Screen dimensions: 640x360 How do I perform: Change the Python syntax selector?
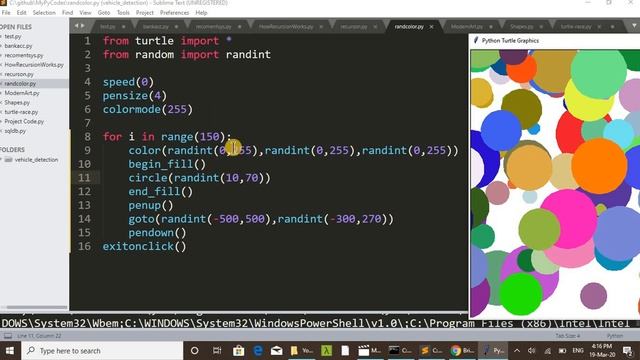pos(615,336)
